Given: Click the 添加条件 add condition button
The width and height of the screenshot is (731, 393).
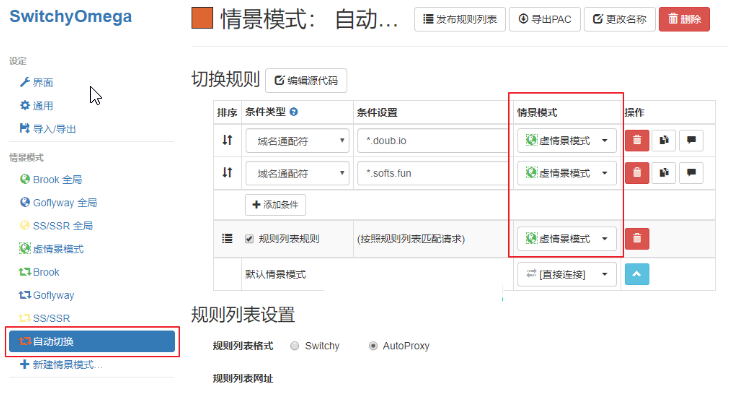Looking at the screenshot, I should point(276,205).
